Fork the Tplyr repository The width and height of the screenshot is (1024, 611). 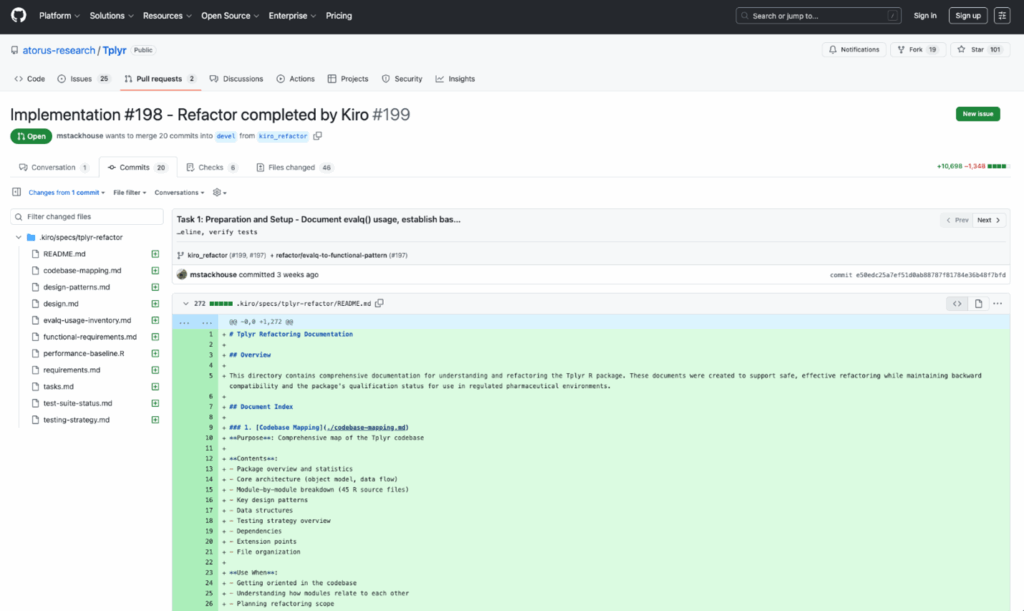(916, 49)
